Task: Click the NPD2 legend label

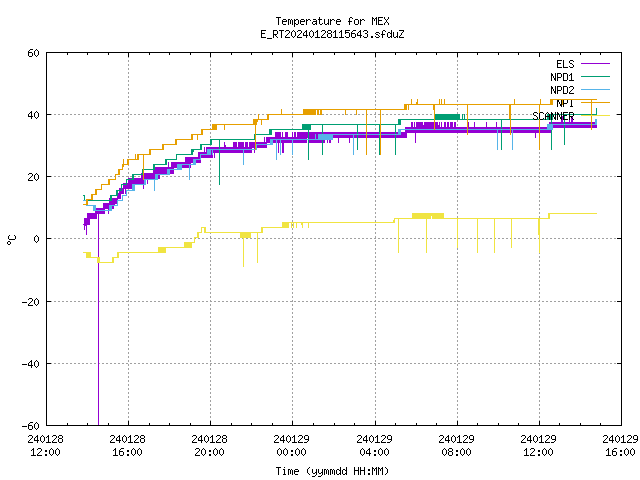Action: (x=562, y=90)
